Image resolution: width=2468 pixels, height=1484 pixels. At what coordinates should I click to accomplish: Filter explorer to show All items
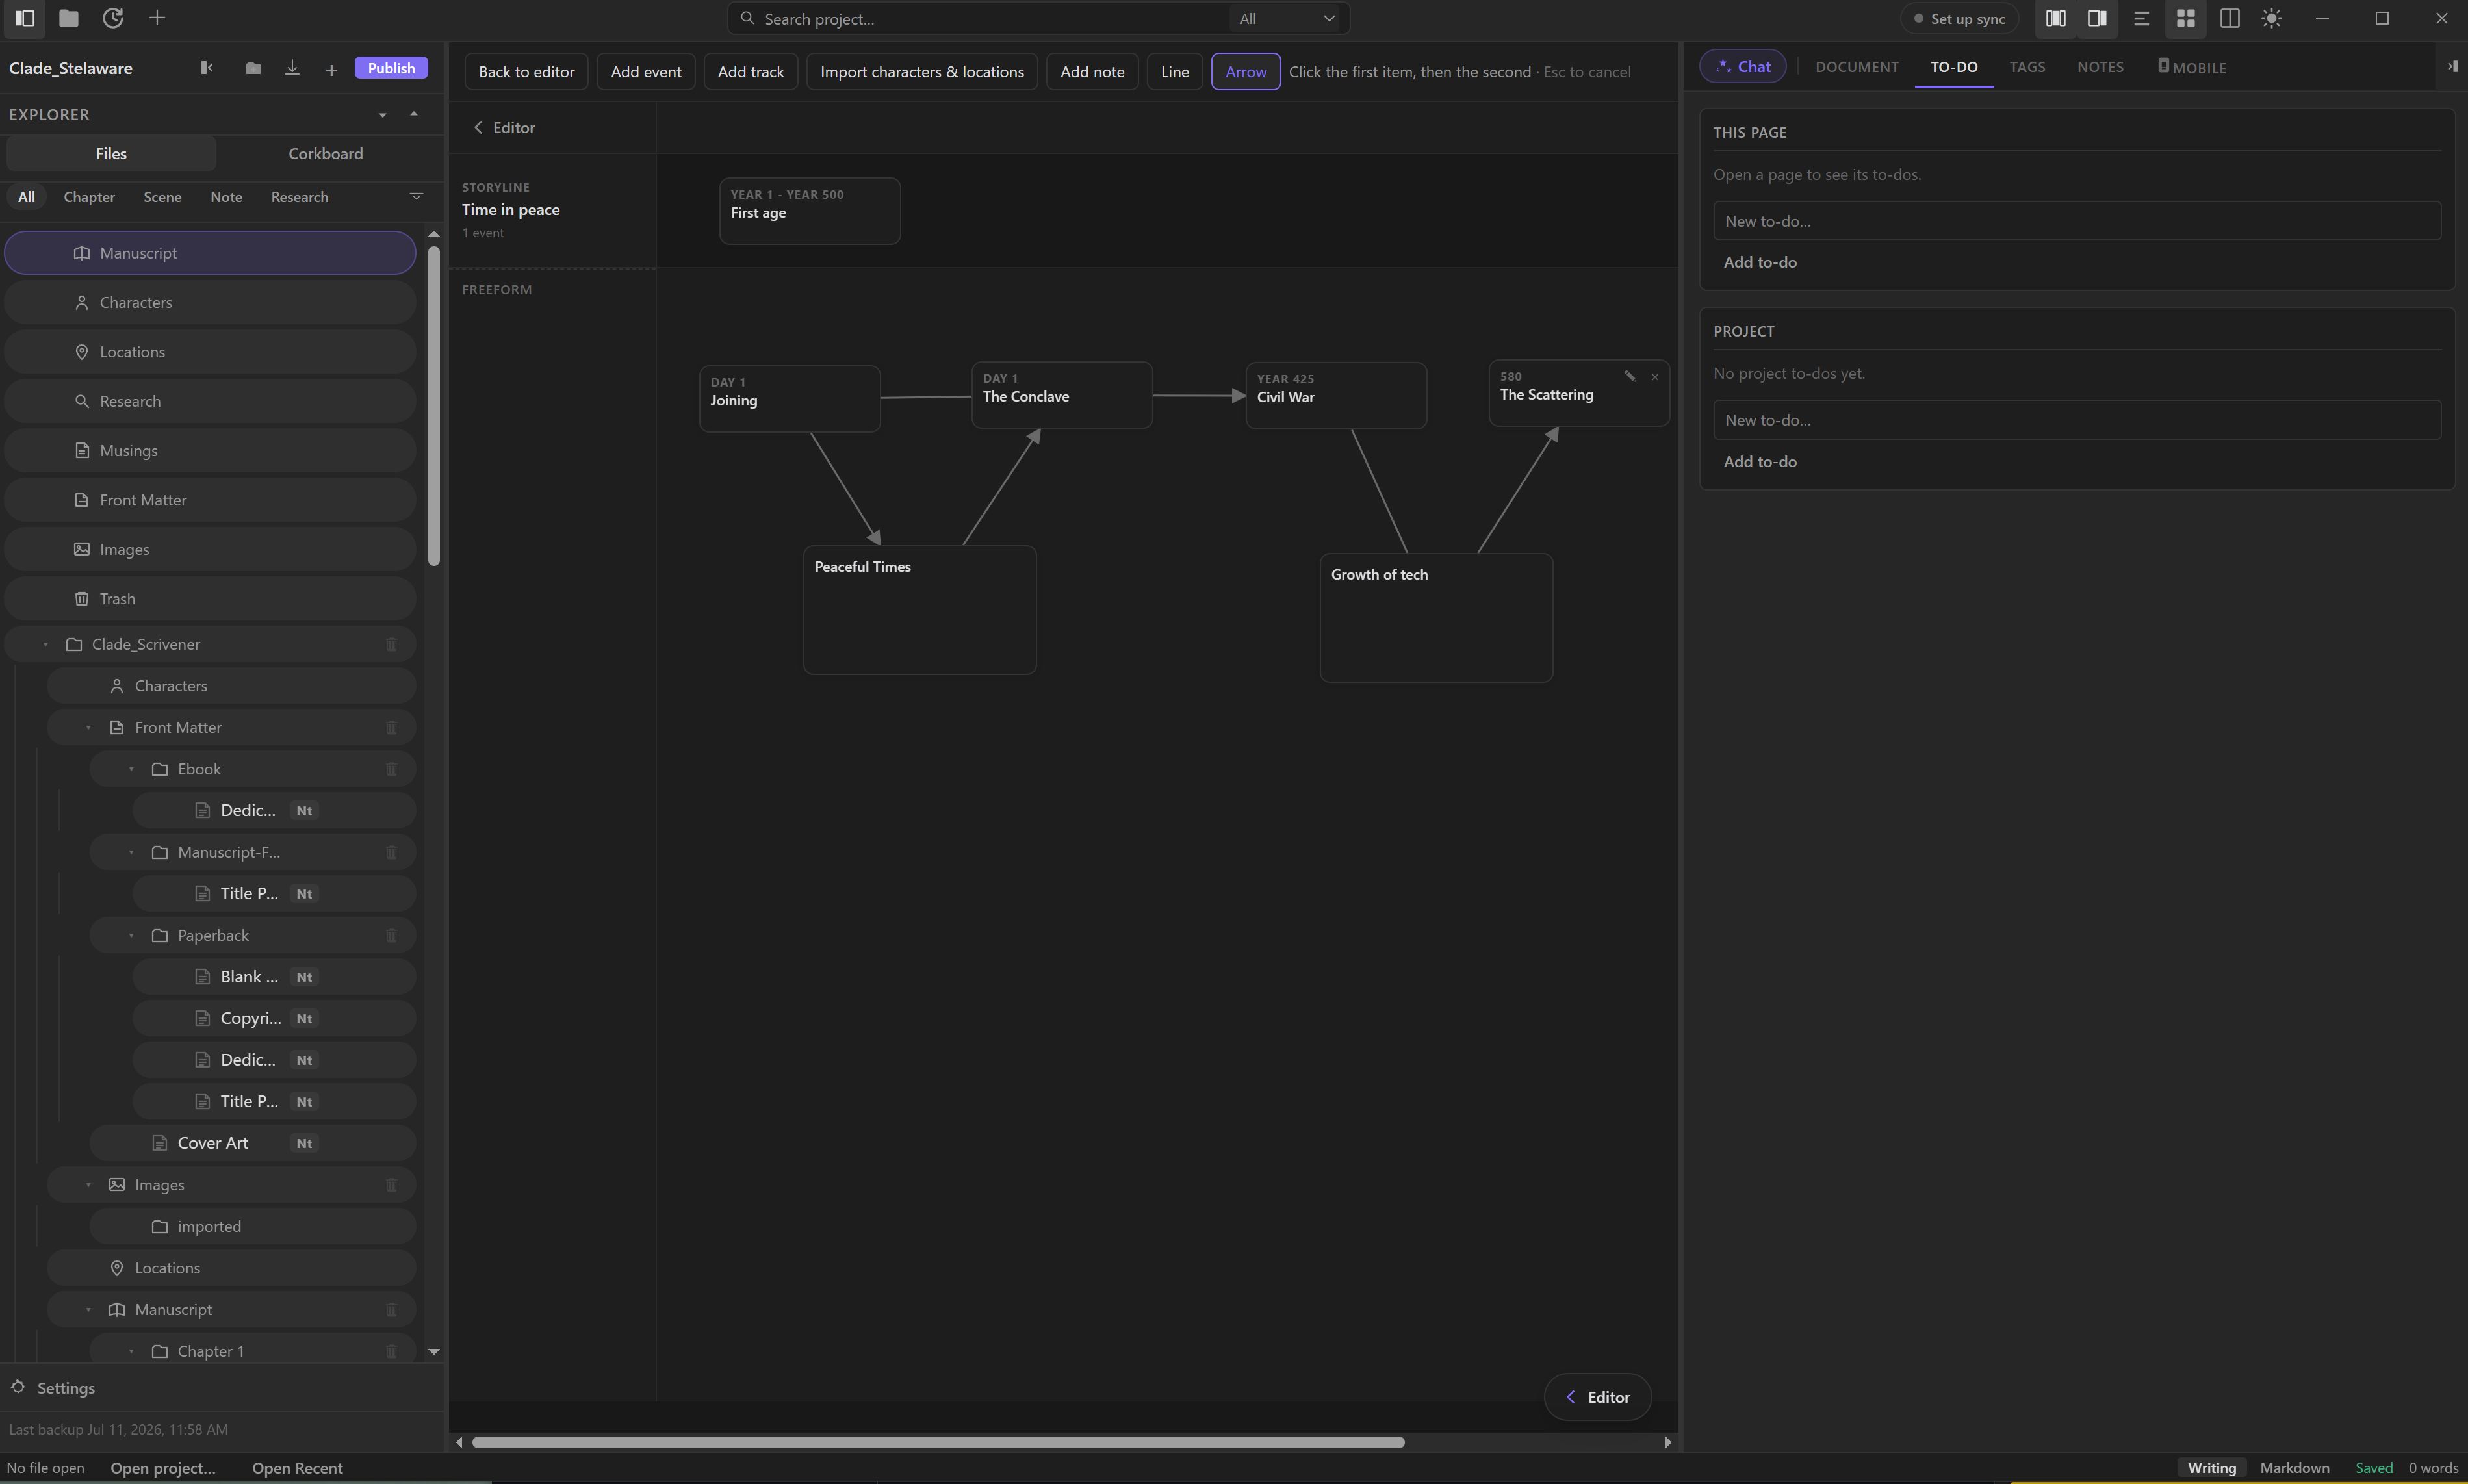[x=26, y=197]
